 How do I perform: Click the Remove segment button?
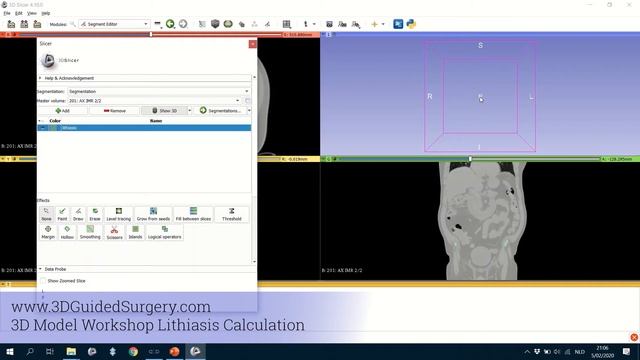tap(115, 111)
